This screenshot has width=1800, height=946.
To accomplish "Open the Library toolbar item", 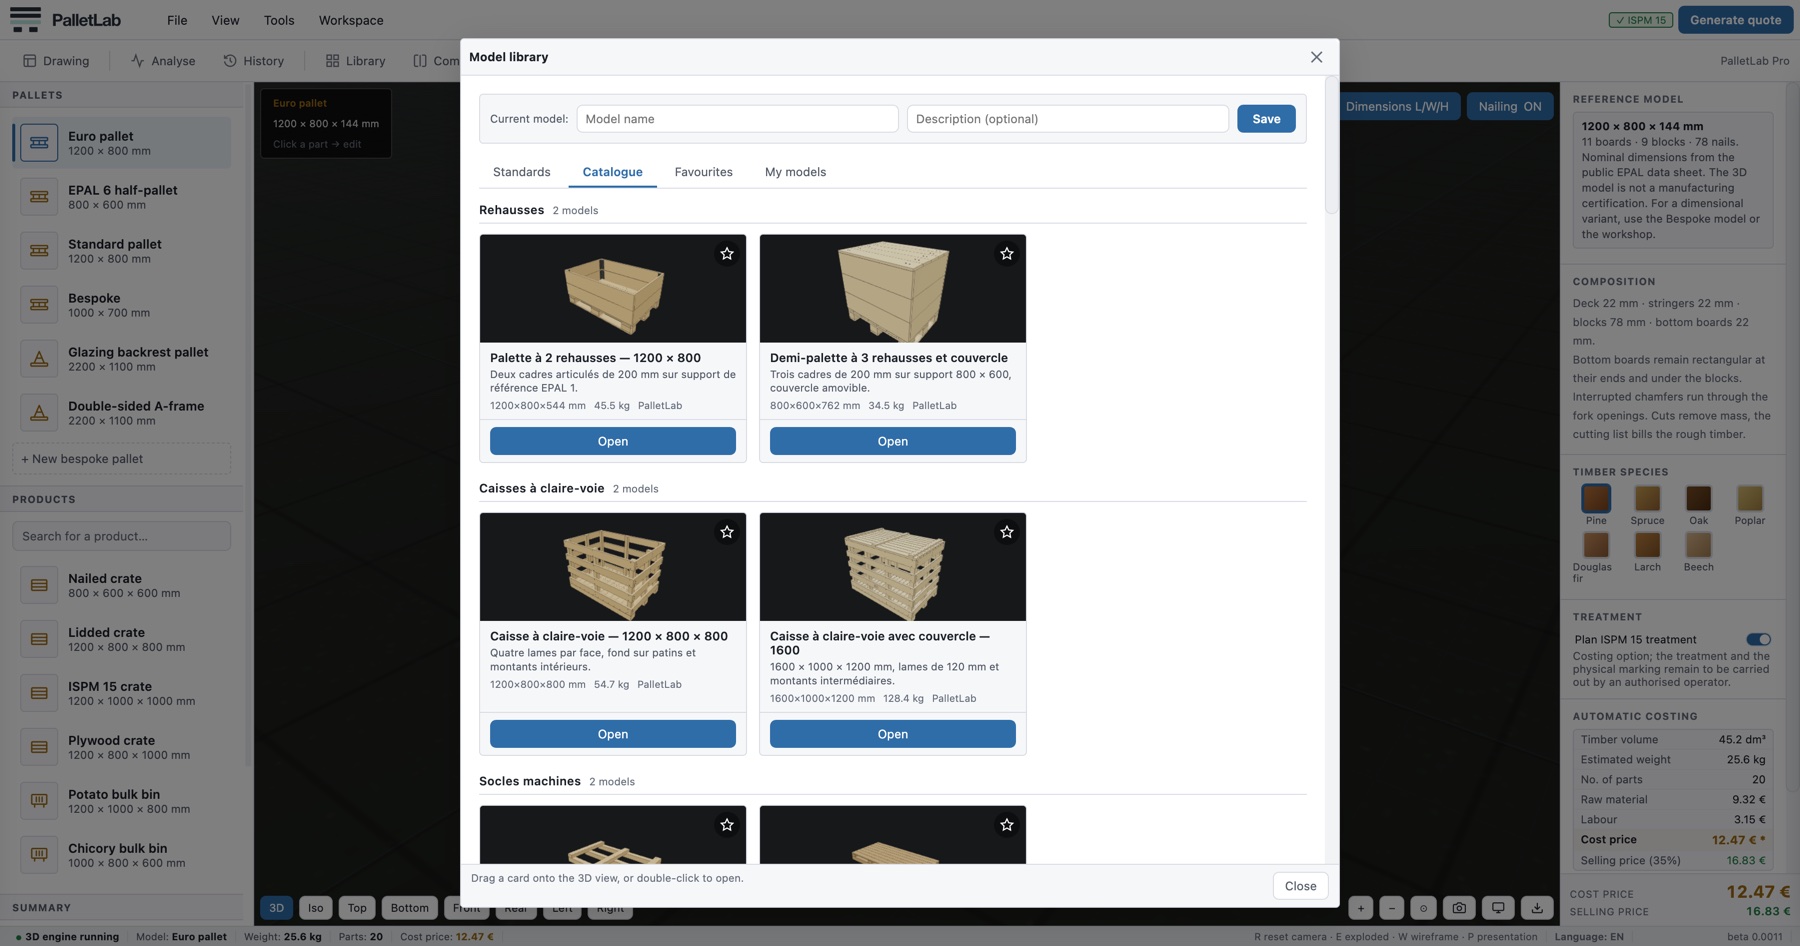I will tap(355, 61).
